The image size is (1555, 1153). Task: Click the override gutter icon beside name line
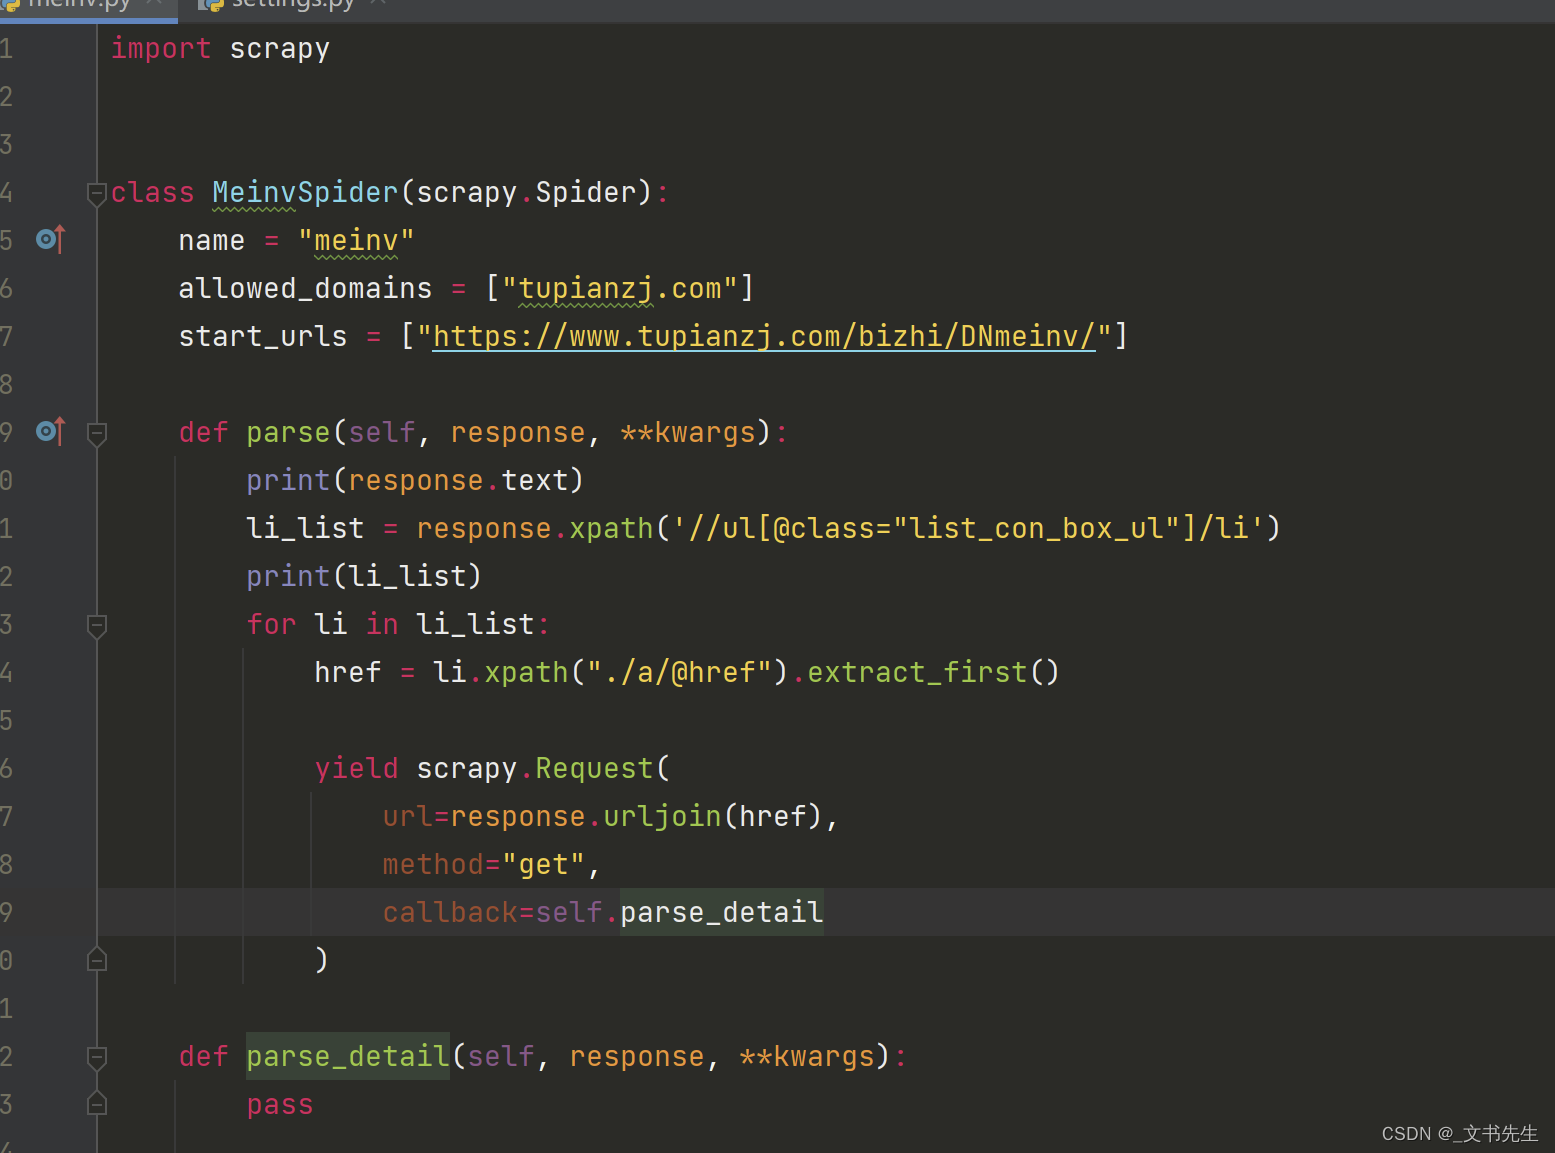(50, 240)
